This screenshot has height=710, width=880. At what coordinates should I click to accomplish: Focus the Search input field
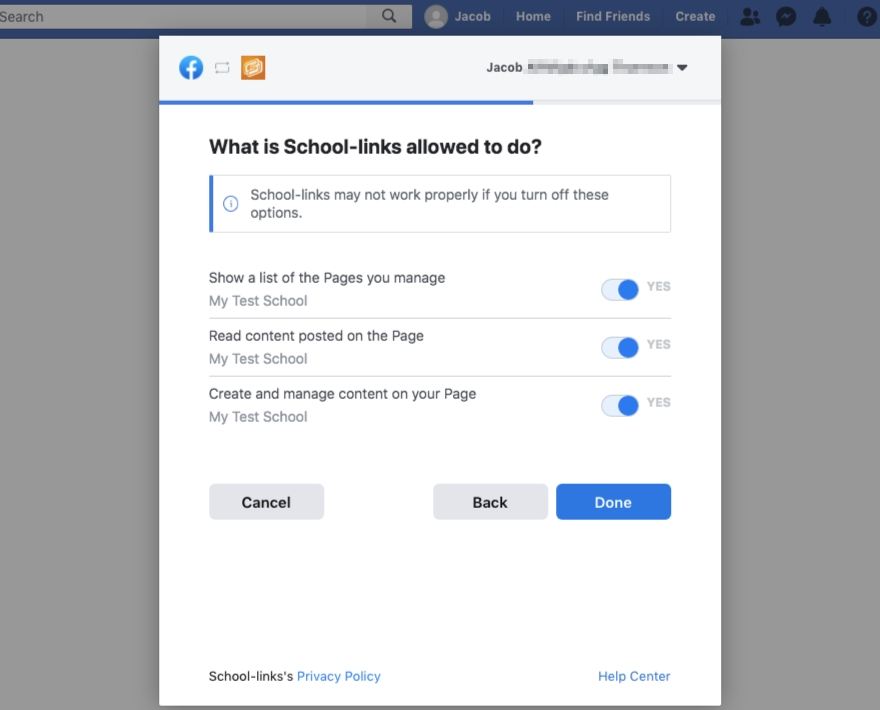point(182,16)
